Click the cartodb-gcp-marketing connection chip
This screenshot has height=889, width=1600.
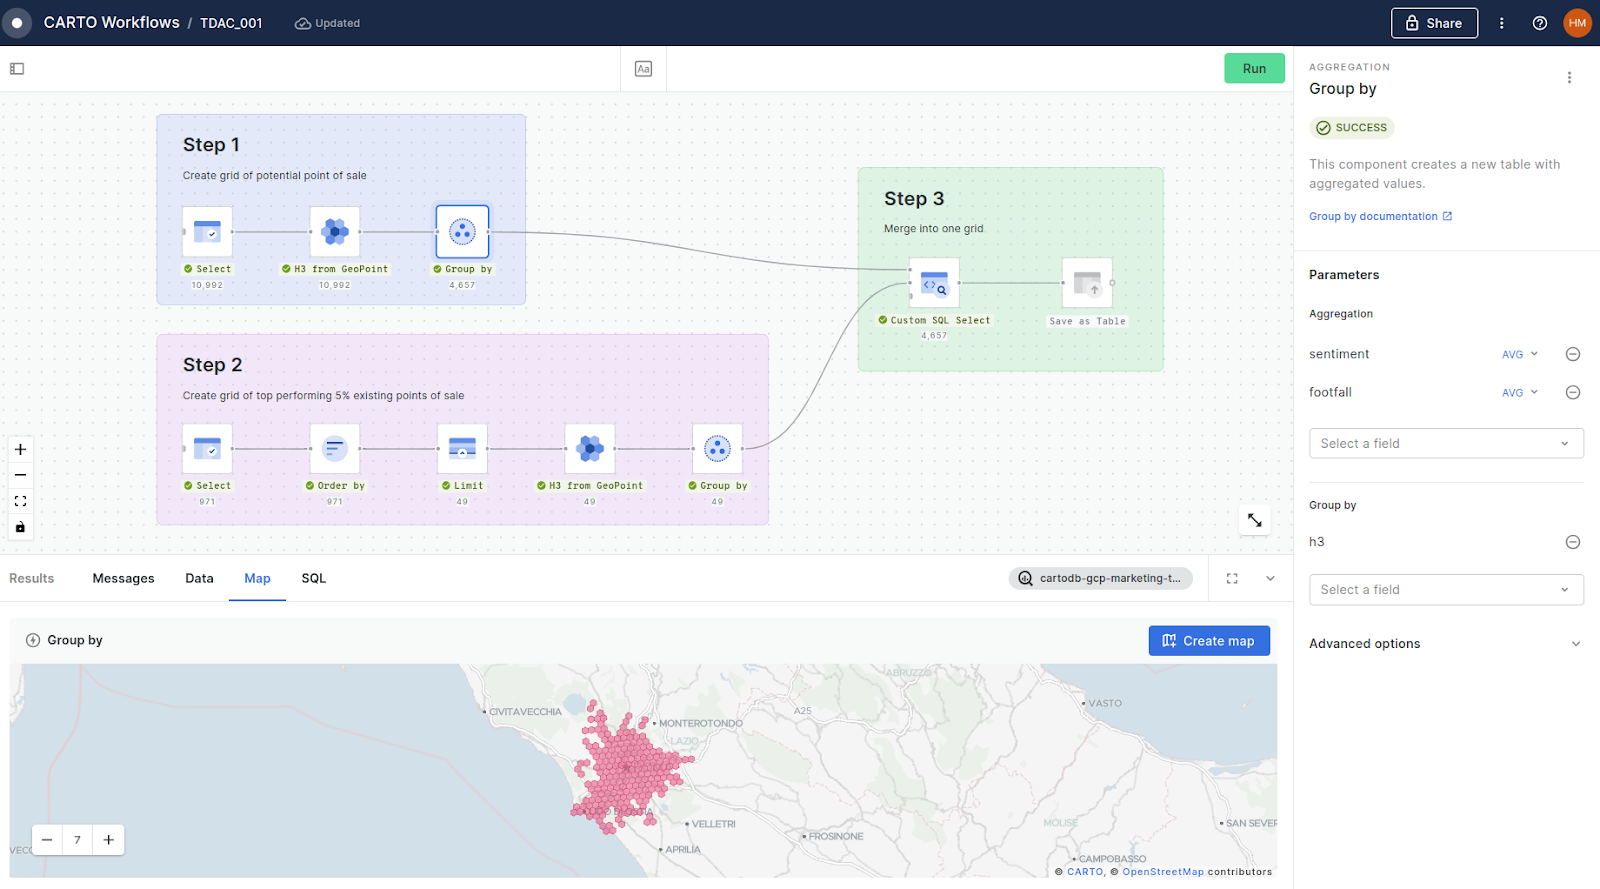click(1100, 578)
